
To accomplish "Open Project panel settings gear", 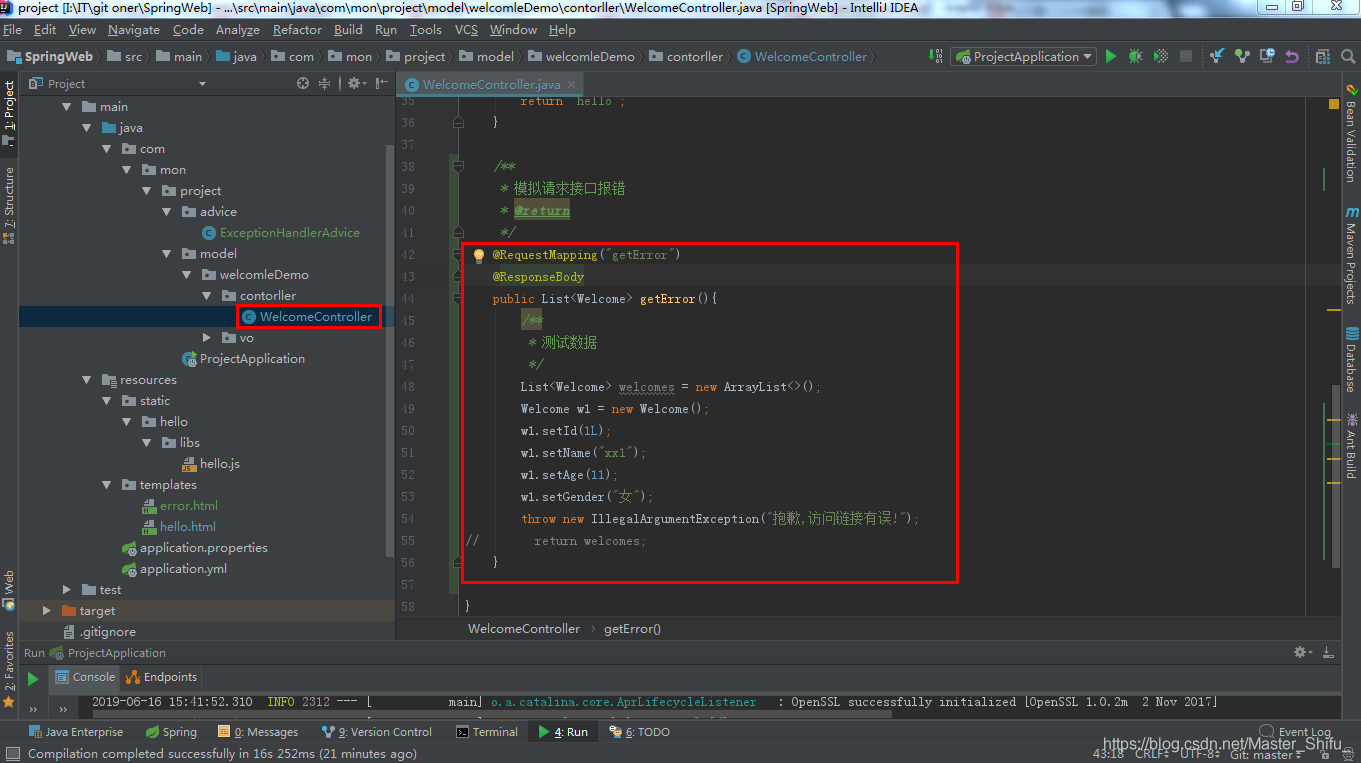I will [x=355, y=84].
